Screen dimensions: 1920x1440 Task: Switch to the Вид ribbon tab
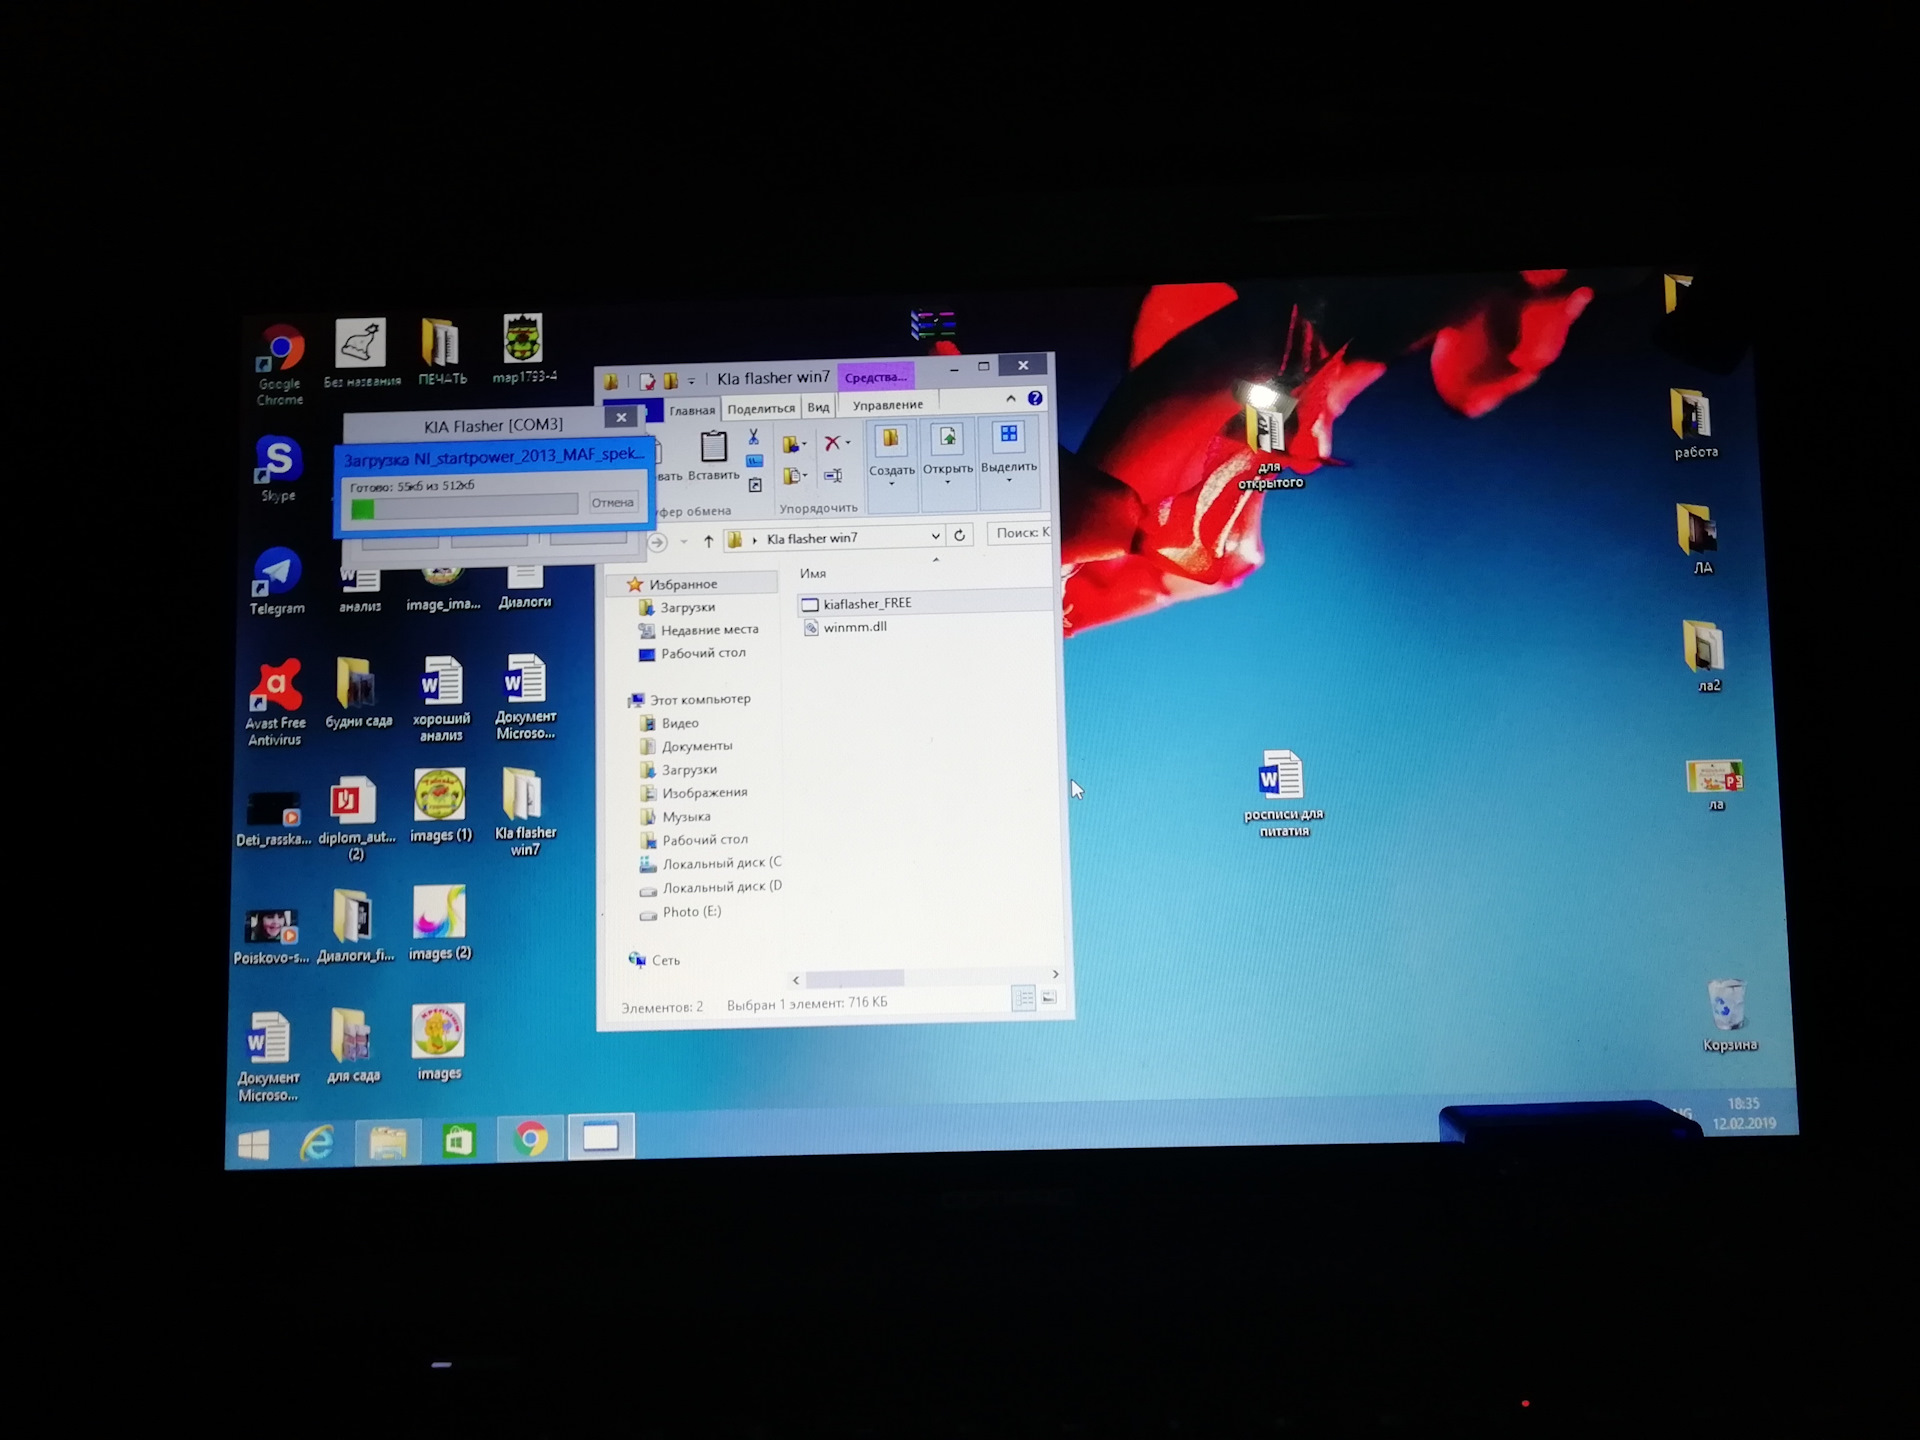818,407
